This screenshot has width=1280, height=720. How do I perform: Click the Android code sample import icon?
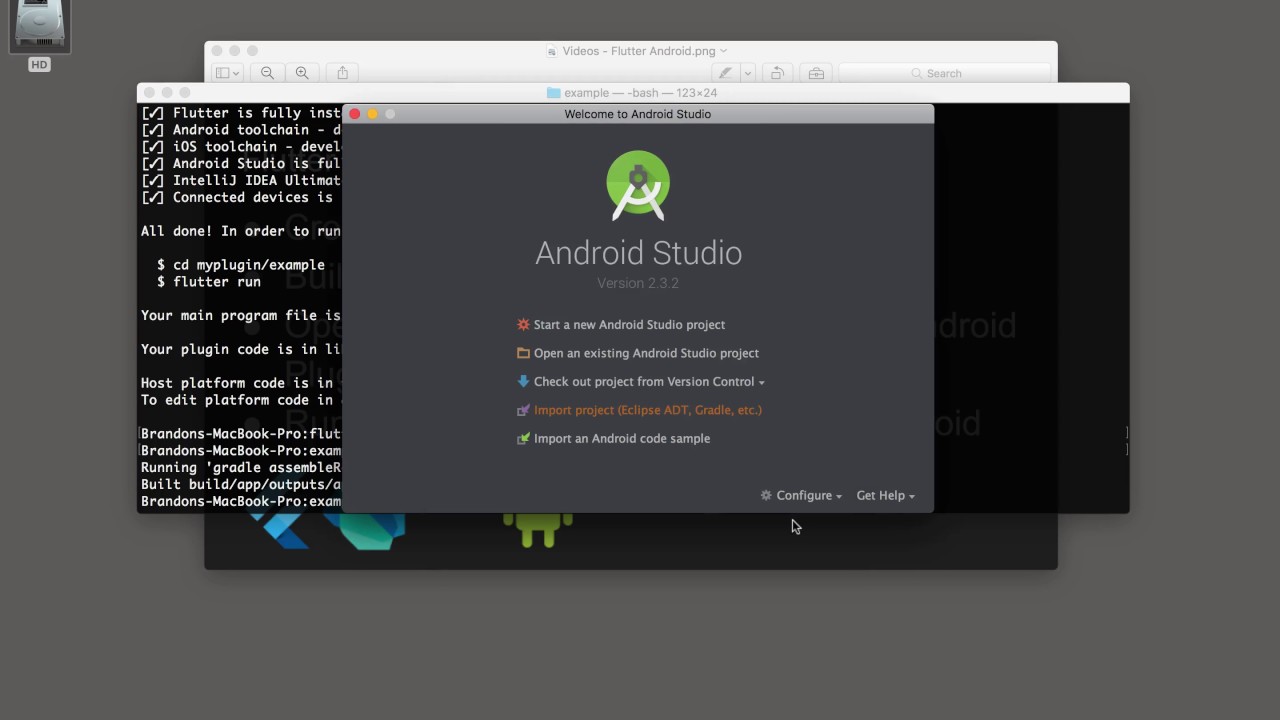(x=523, y=438)
